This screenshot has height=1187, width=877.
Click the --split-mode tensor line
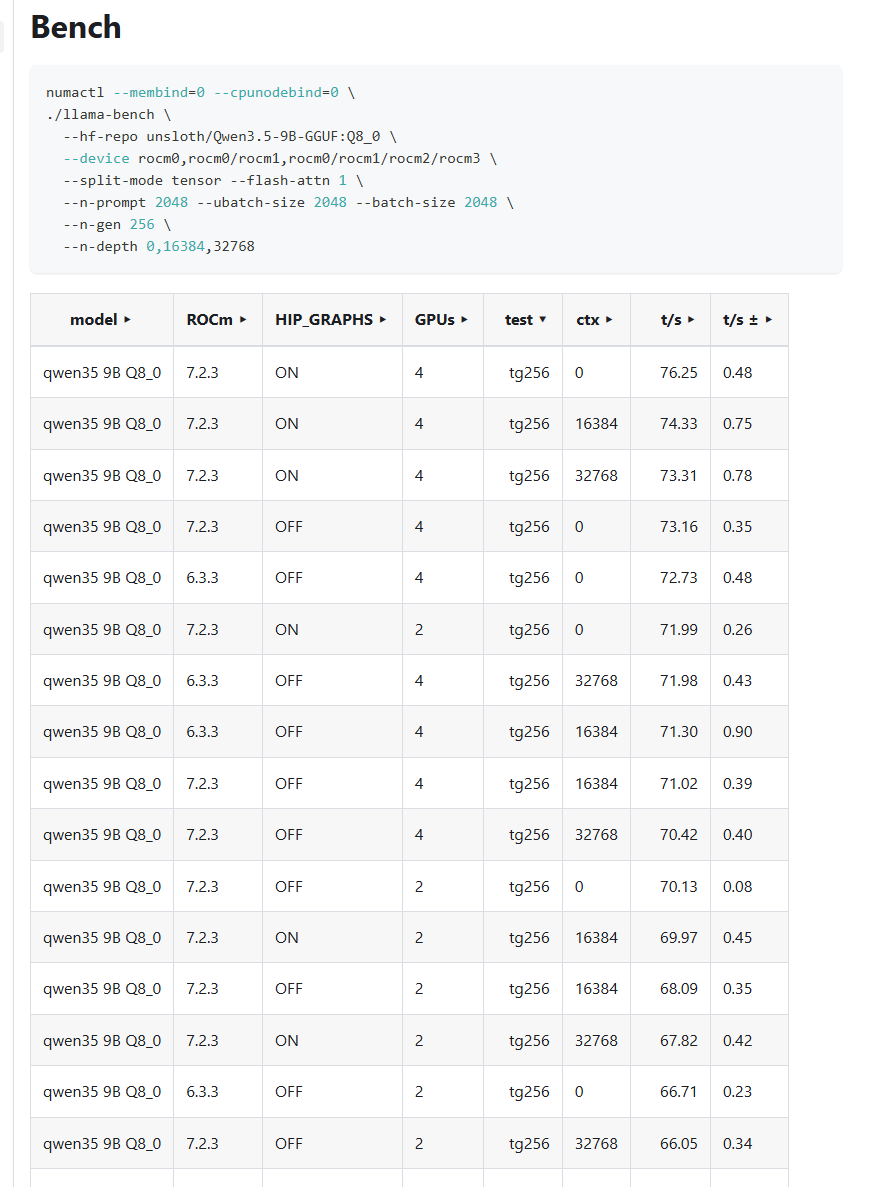click(x=214, y=180)
